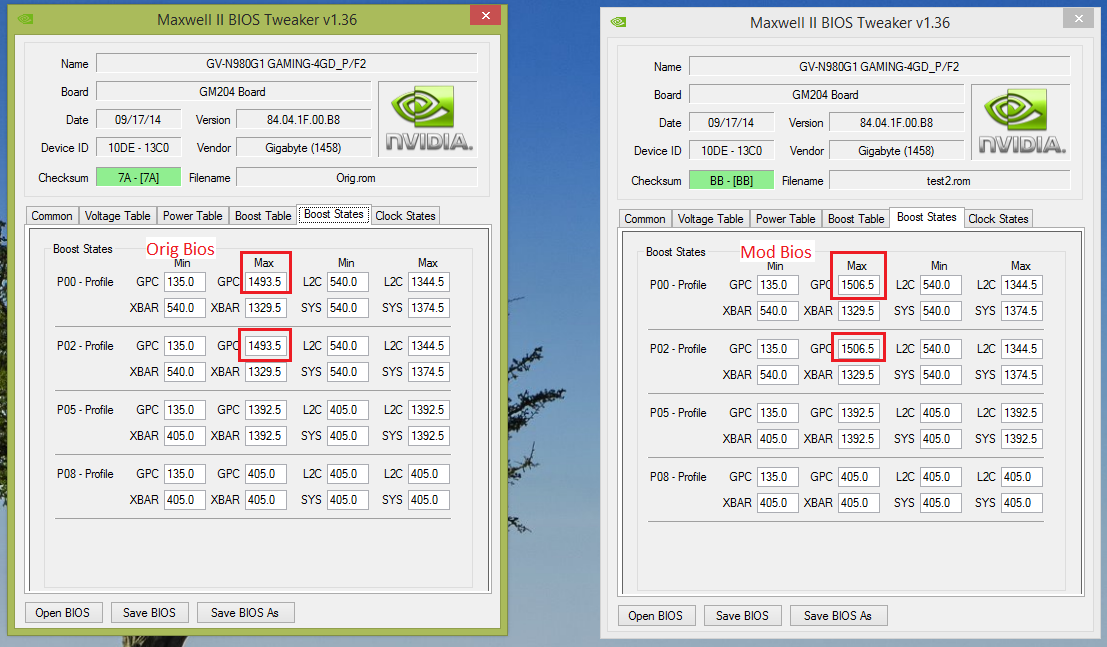The width and height of the screenshot is (1107, 647).
Task: Open Common tab in Orig.rom window
Action: (52, 216)
